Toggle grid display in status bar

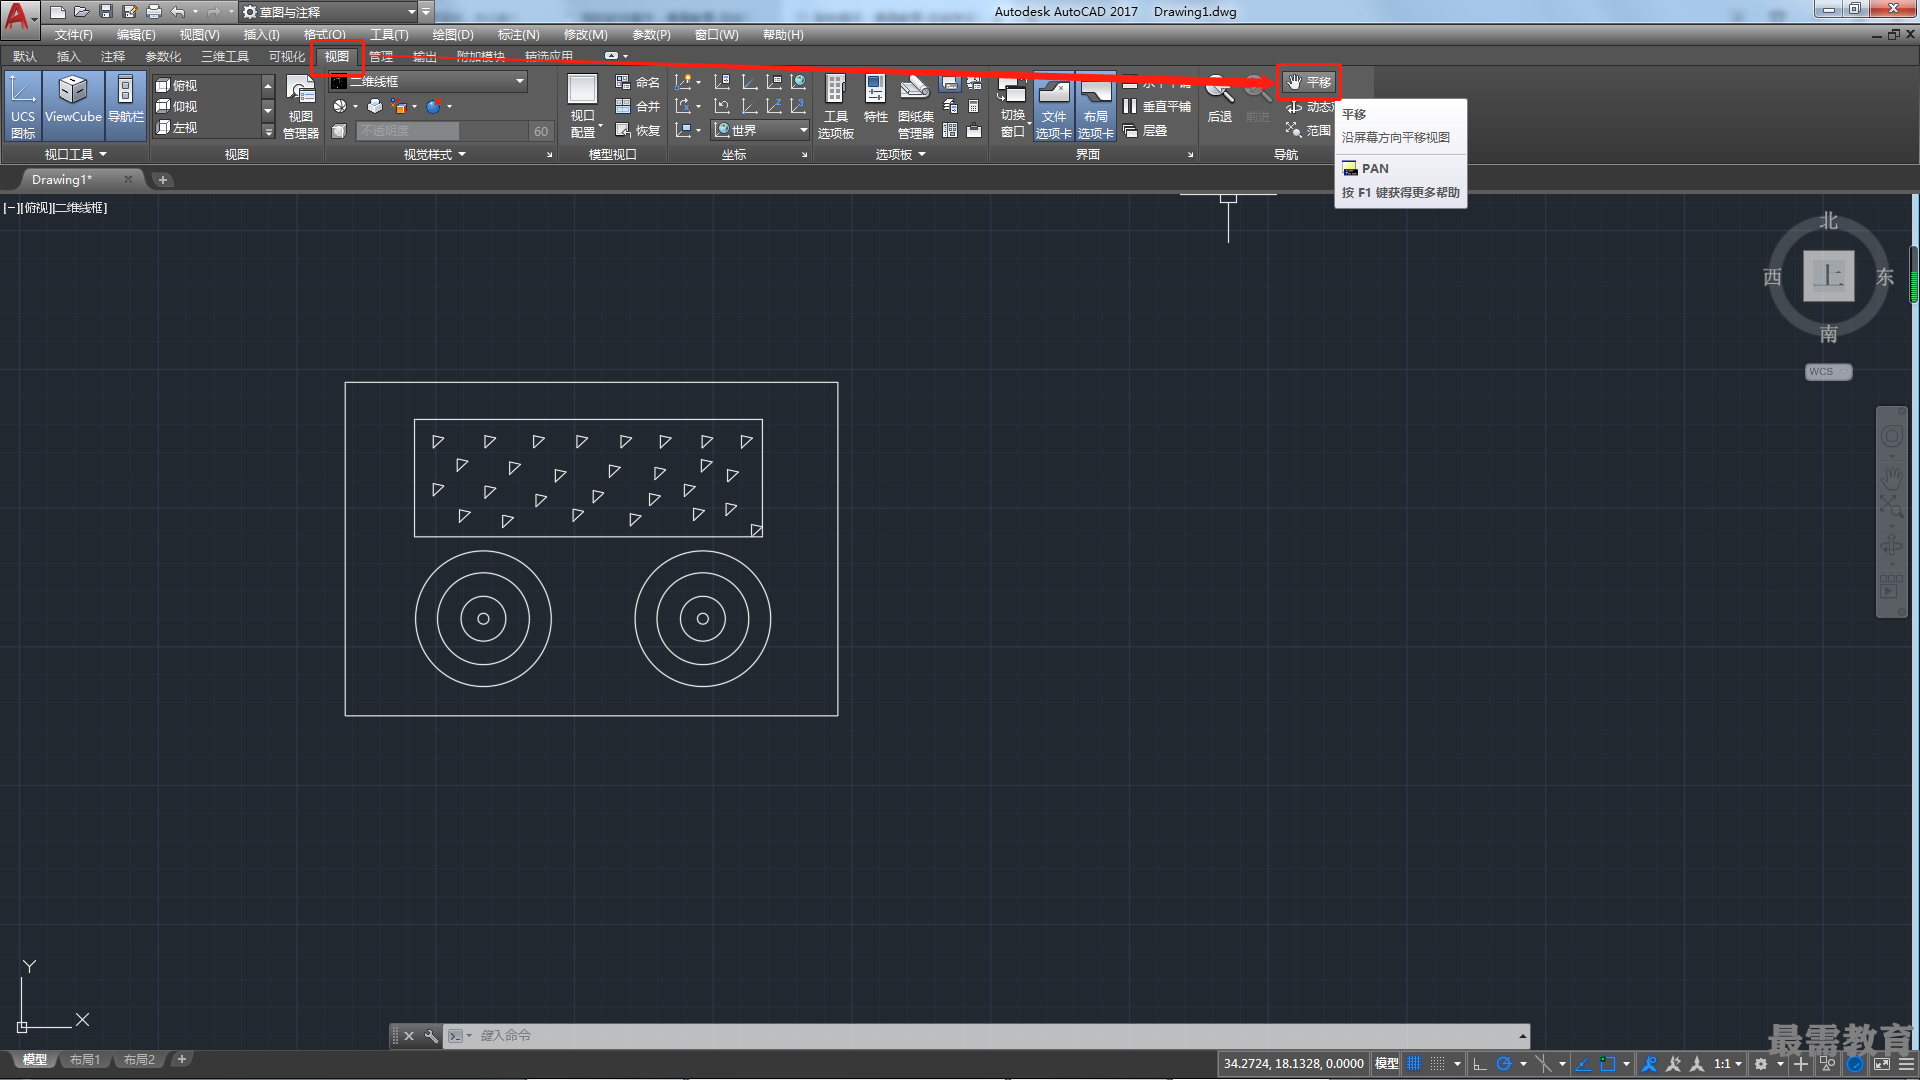(x=1414, y=1064)
